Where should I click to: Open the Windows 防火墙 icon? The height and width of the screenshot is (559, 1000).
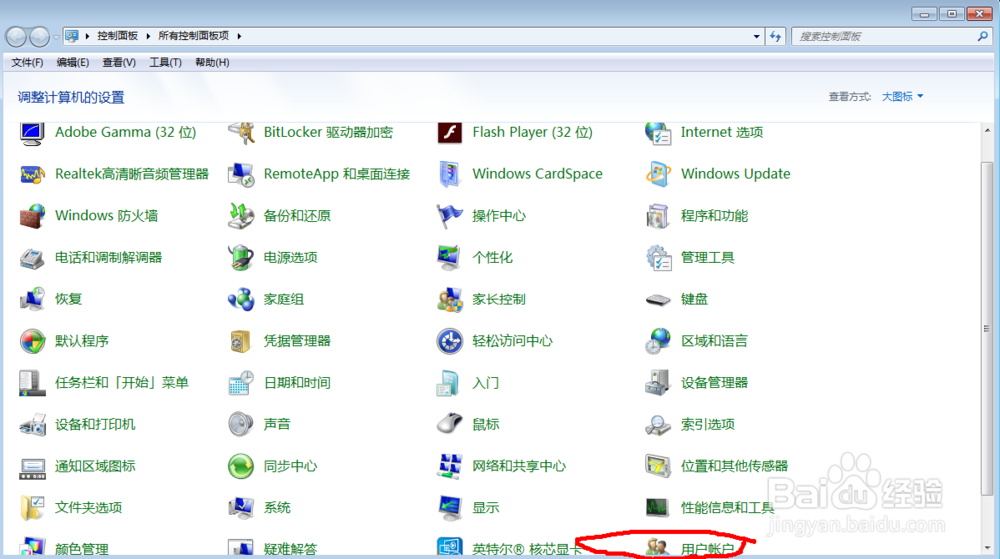click(x=32, y=216)
